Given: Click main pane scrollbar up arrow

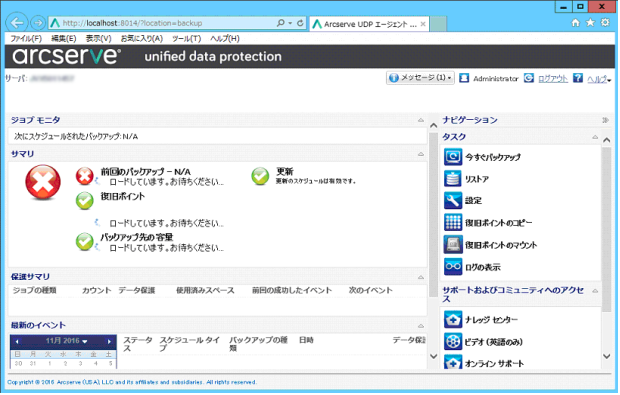Looking at the screenshot, I should coord(433,126).
